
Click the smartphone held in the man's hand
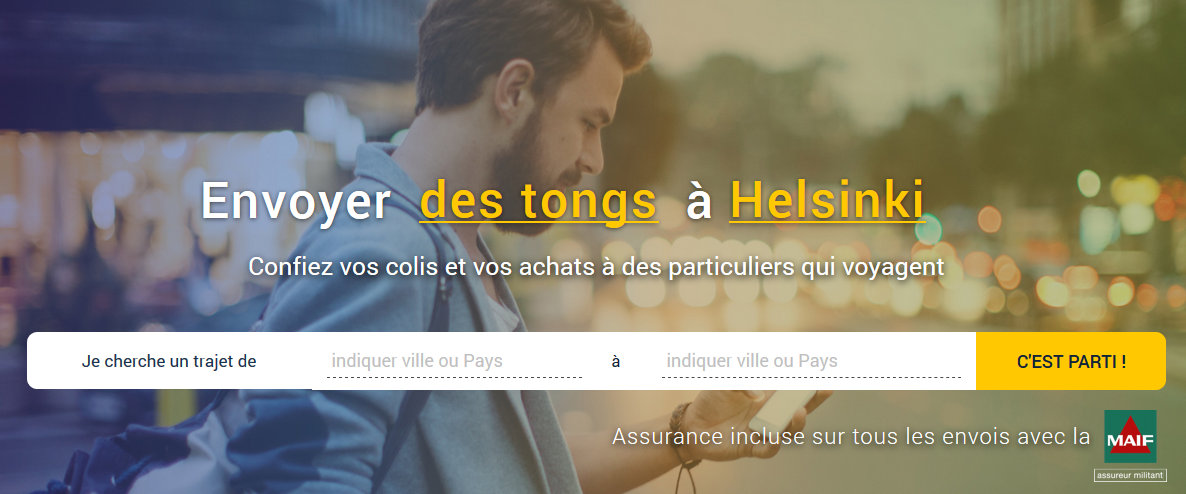click(x=783, y=409)
